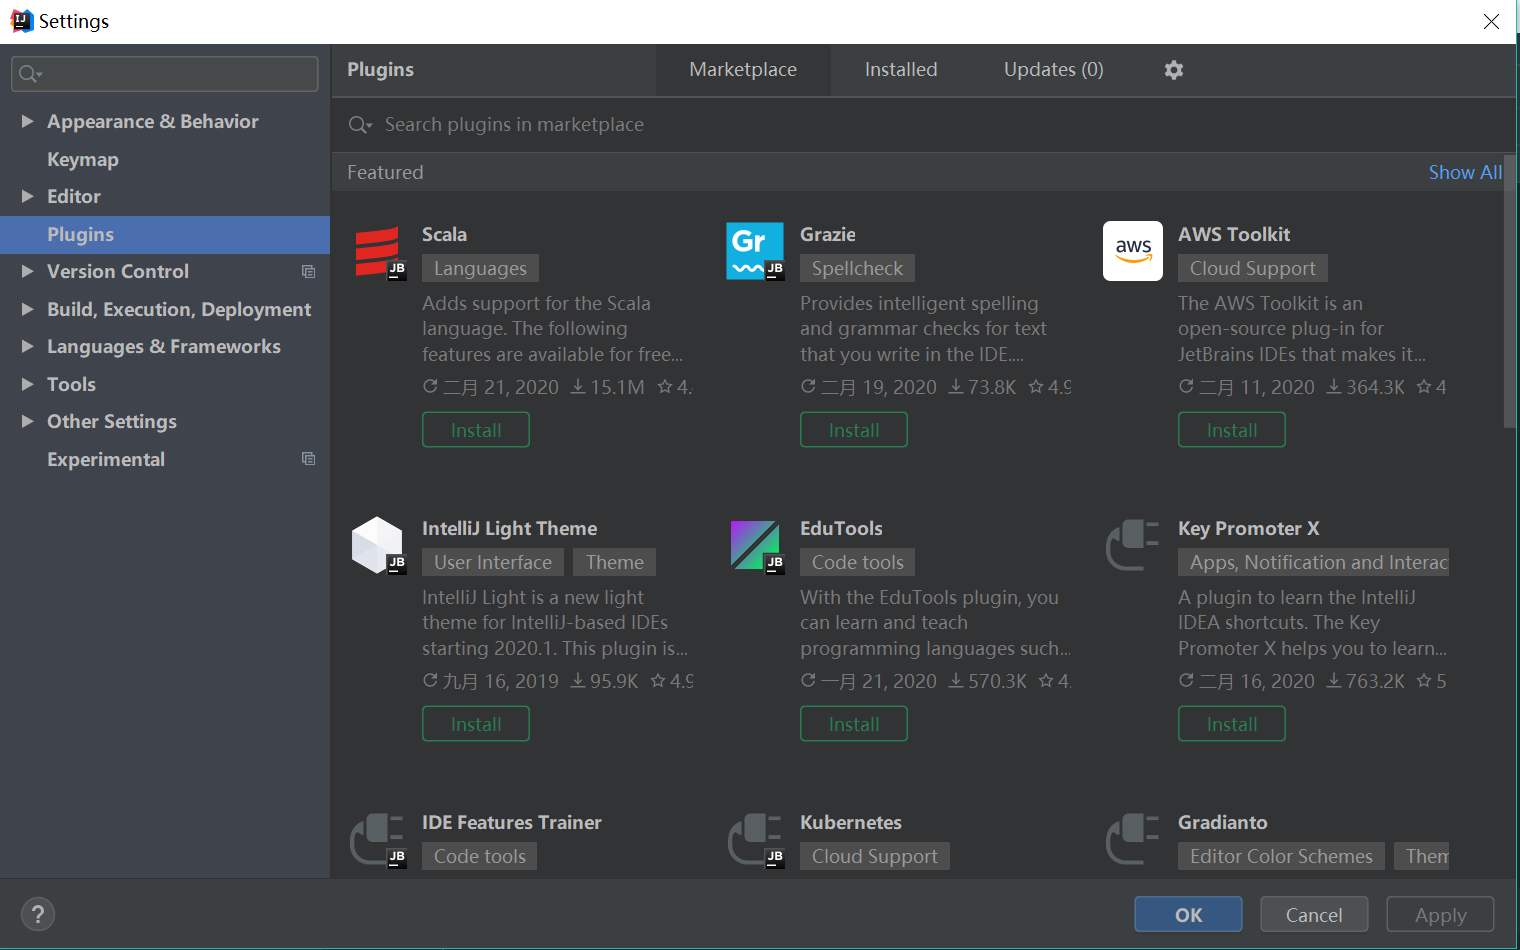Expand the Tools settings node
This screenshot has width=1520, height=950.
[x=28, y=384]
